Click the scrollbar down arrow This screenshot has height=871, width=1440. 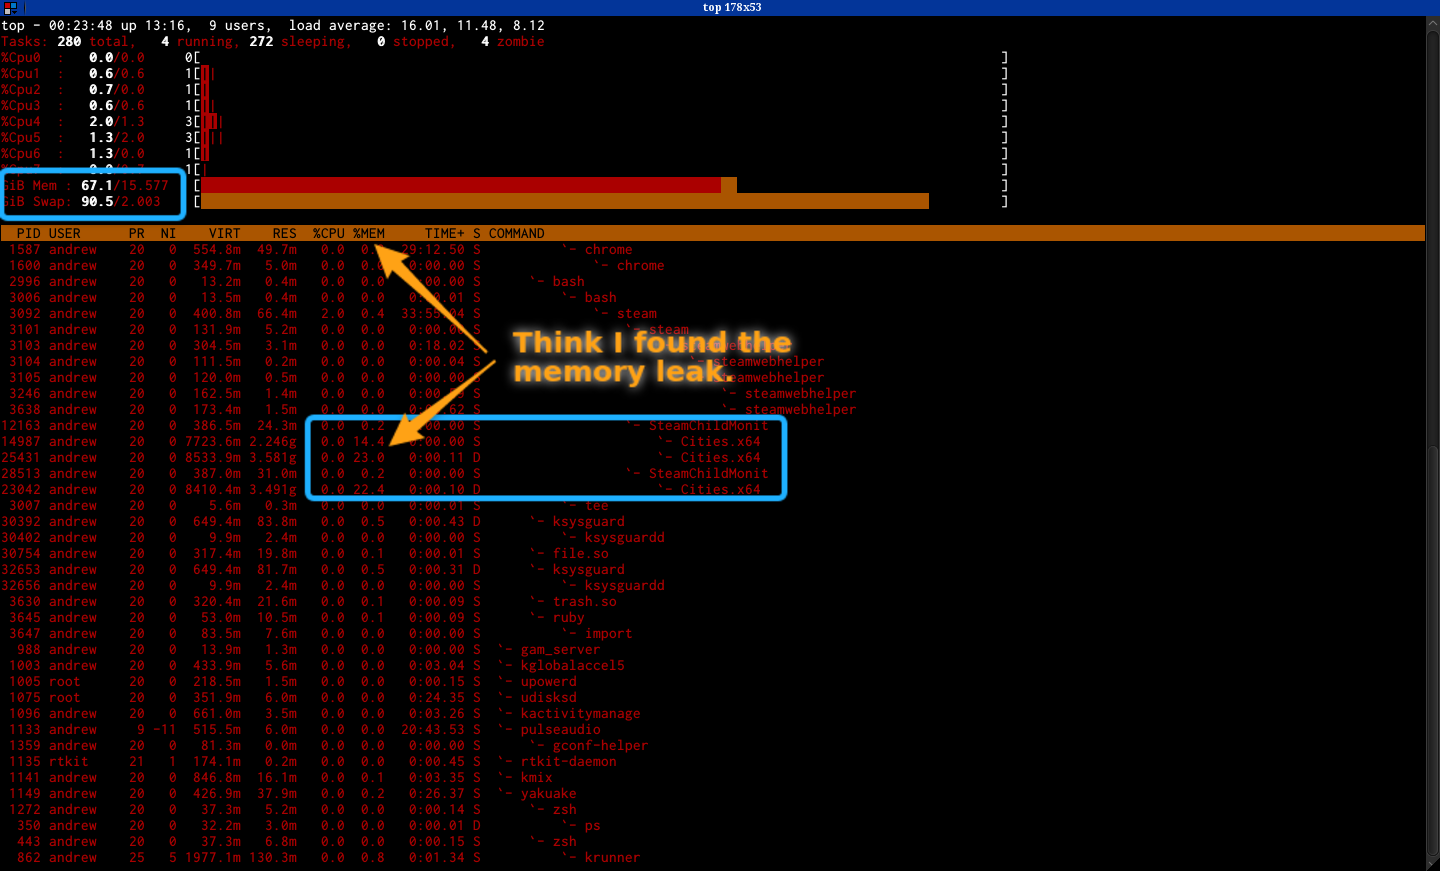(x=1432, y=863)
